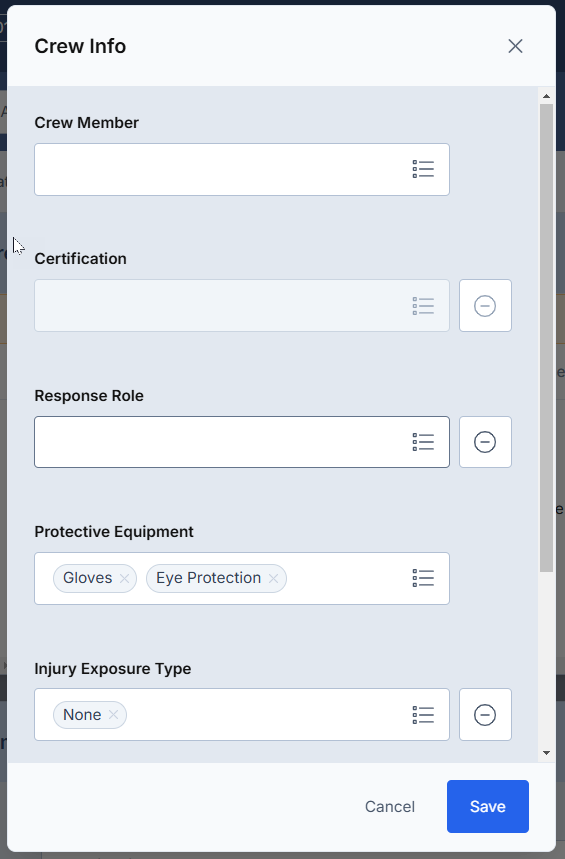
Task: Open the Response Role list icon
Action: click(x=423, y=442)
